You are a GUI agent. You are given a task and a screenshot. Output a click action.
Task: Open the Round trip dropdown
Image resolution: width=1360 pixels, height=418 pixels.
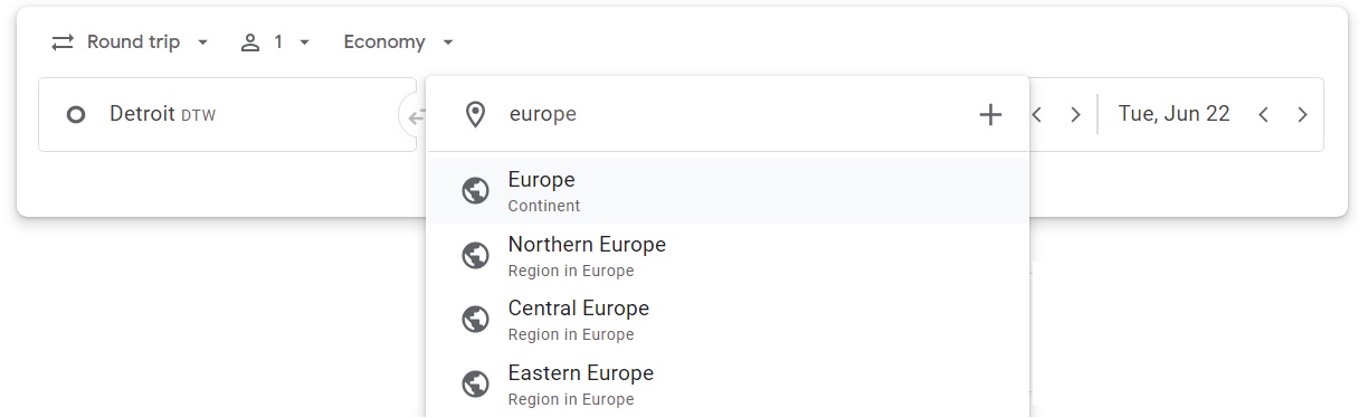(x=132, y=42)
